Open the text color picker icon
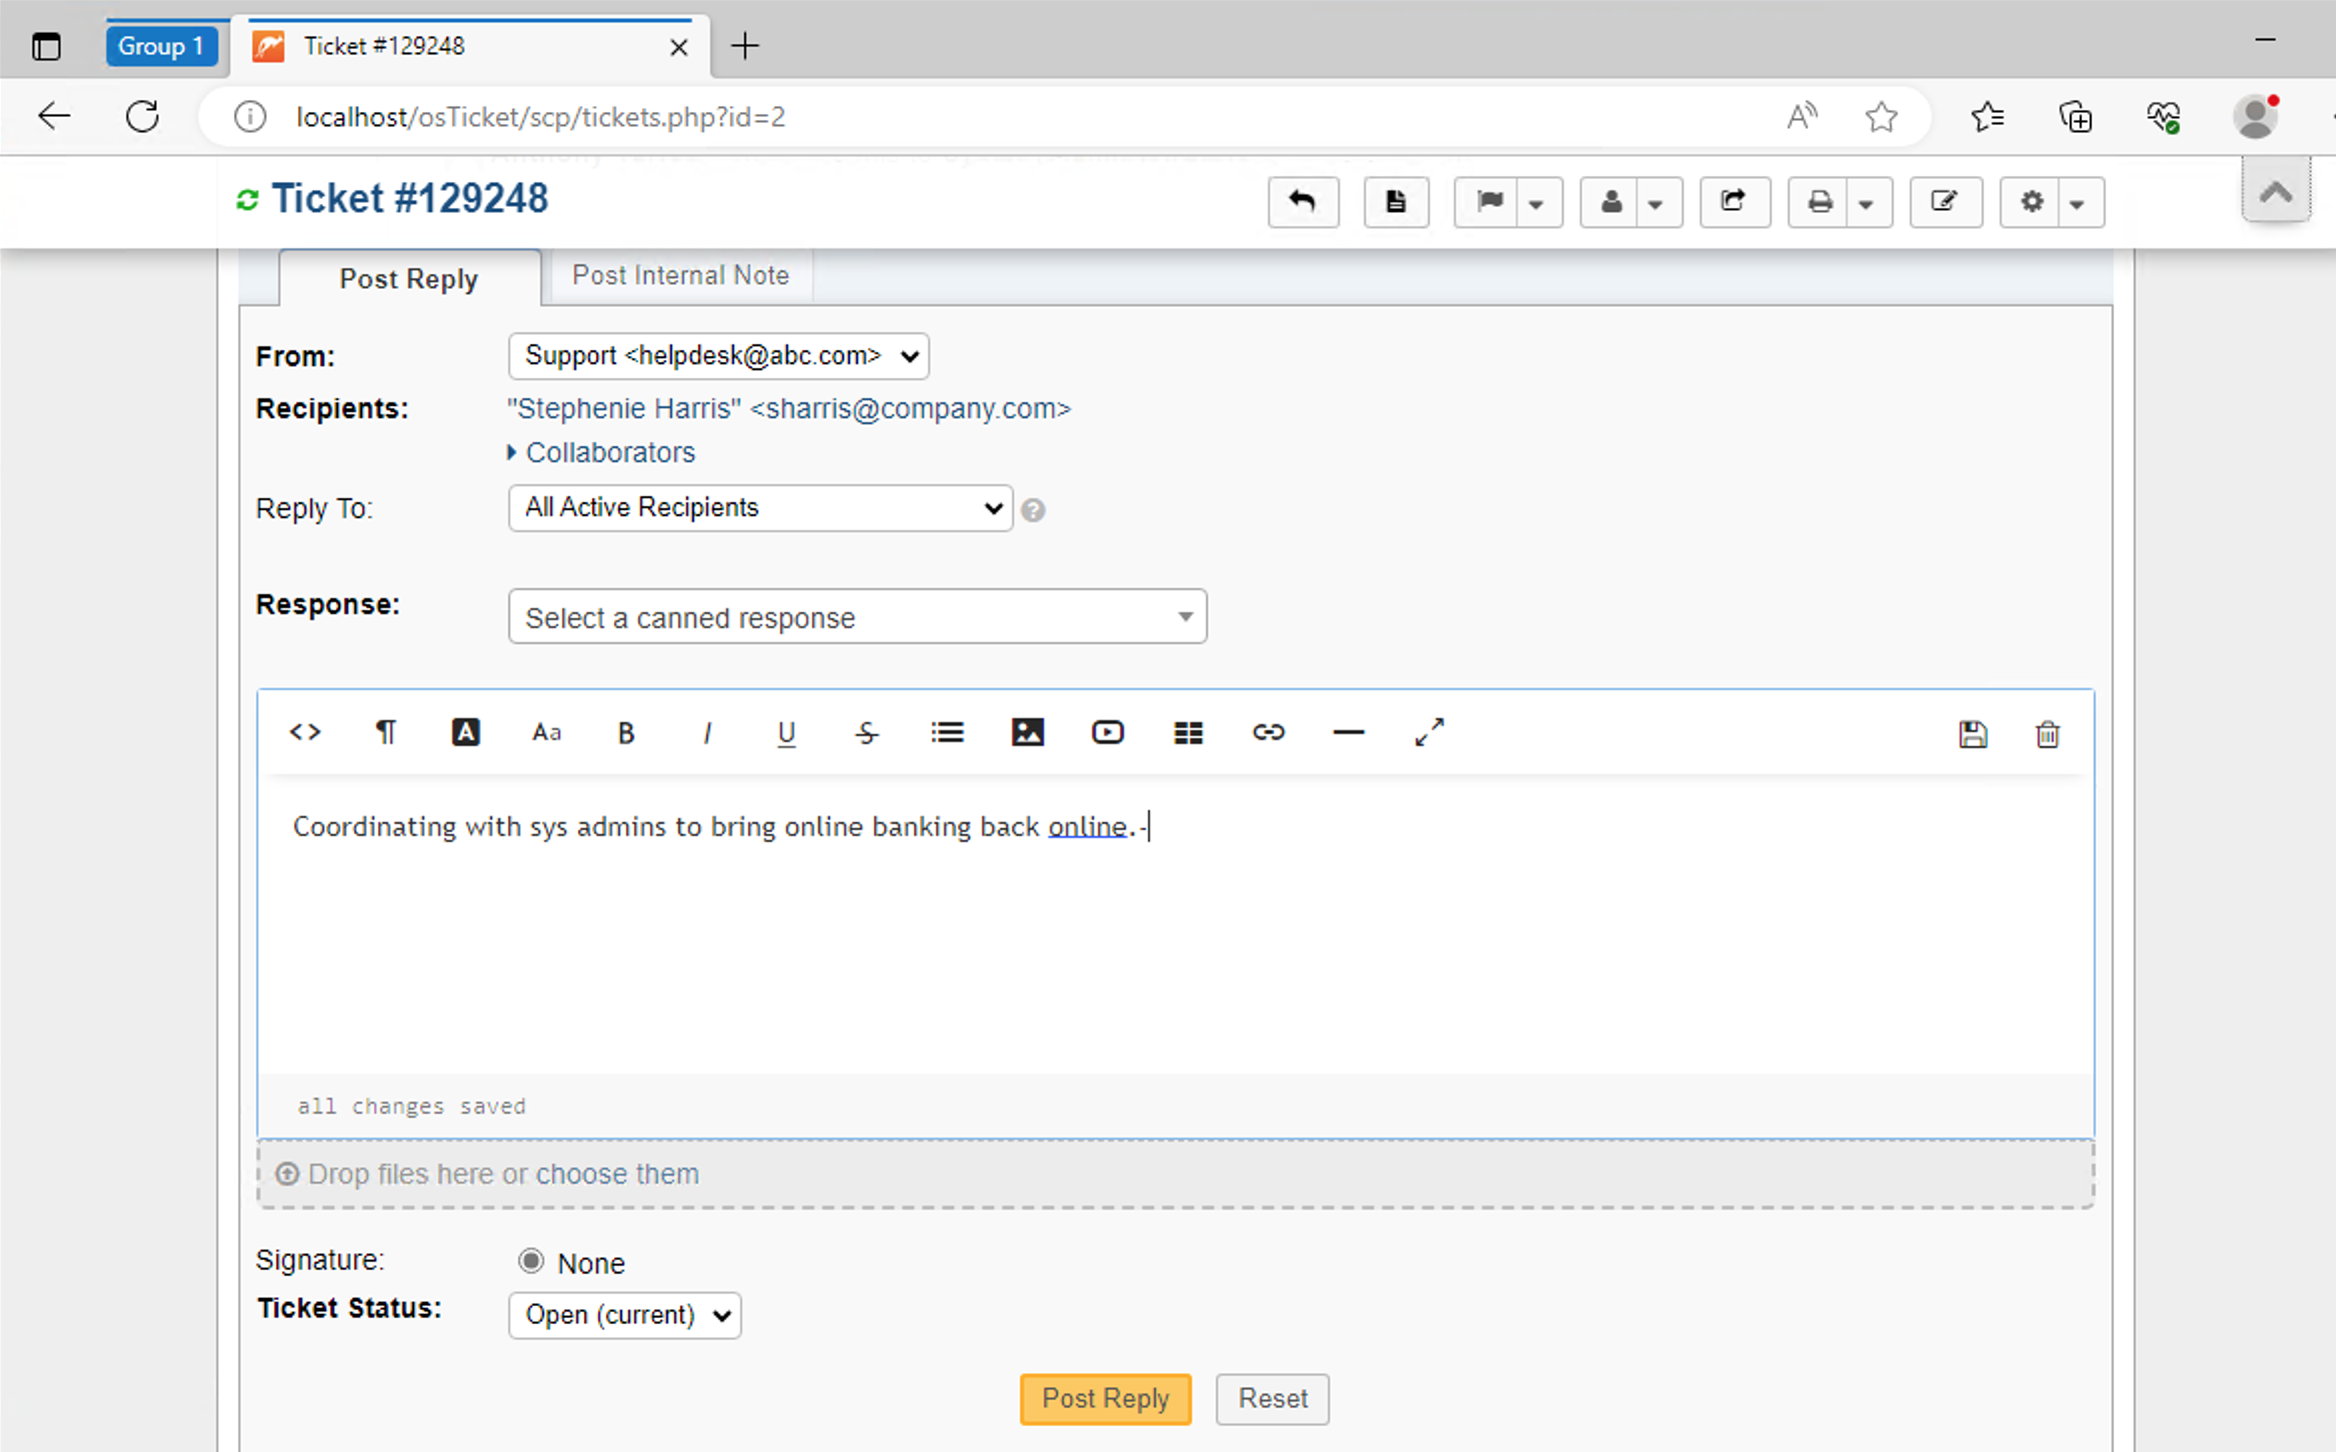Screen dimensions: 2336x1452 point(465,733)
